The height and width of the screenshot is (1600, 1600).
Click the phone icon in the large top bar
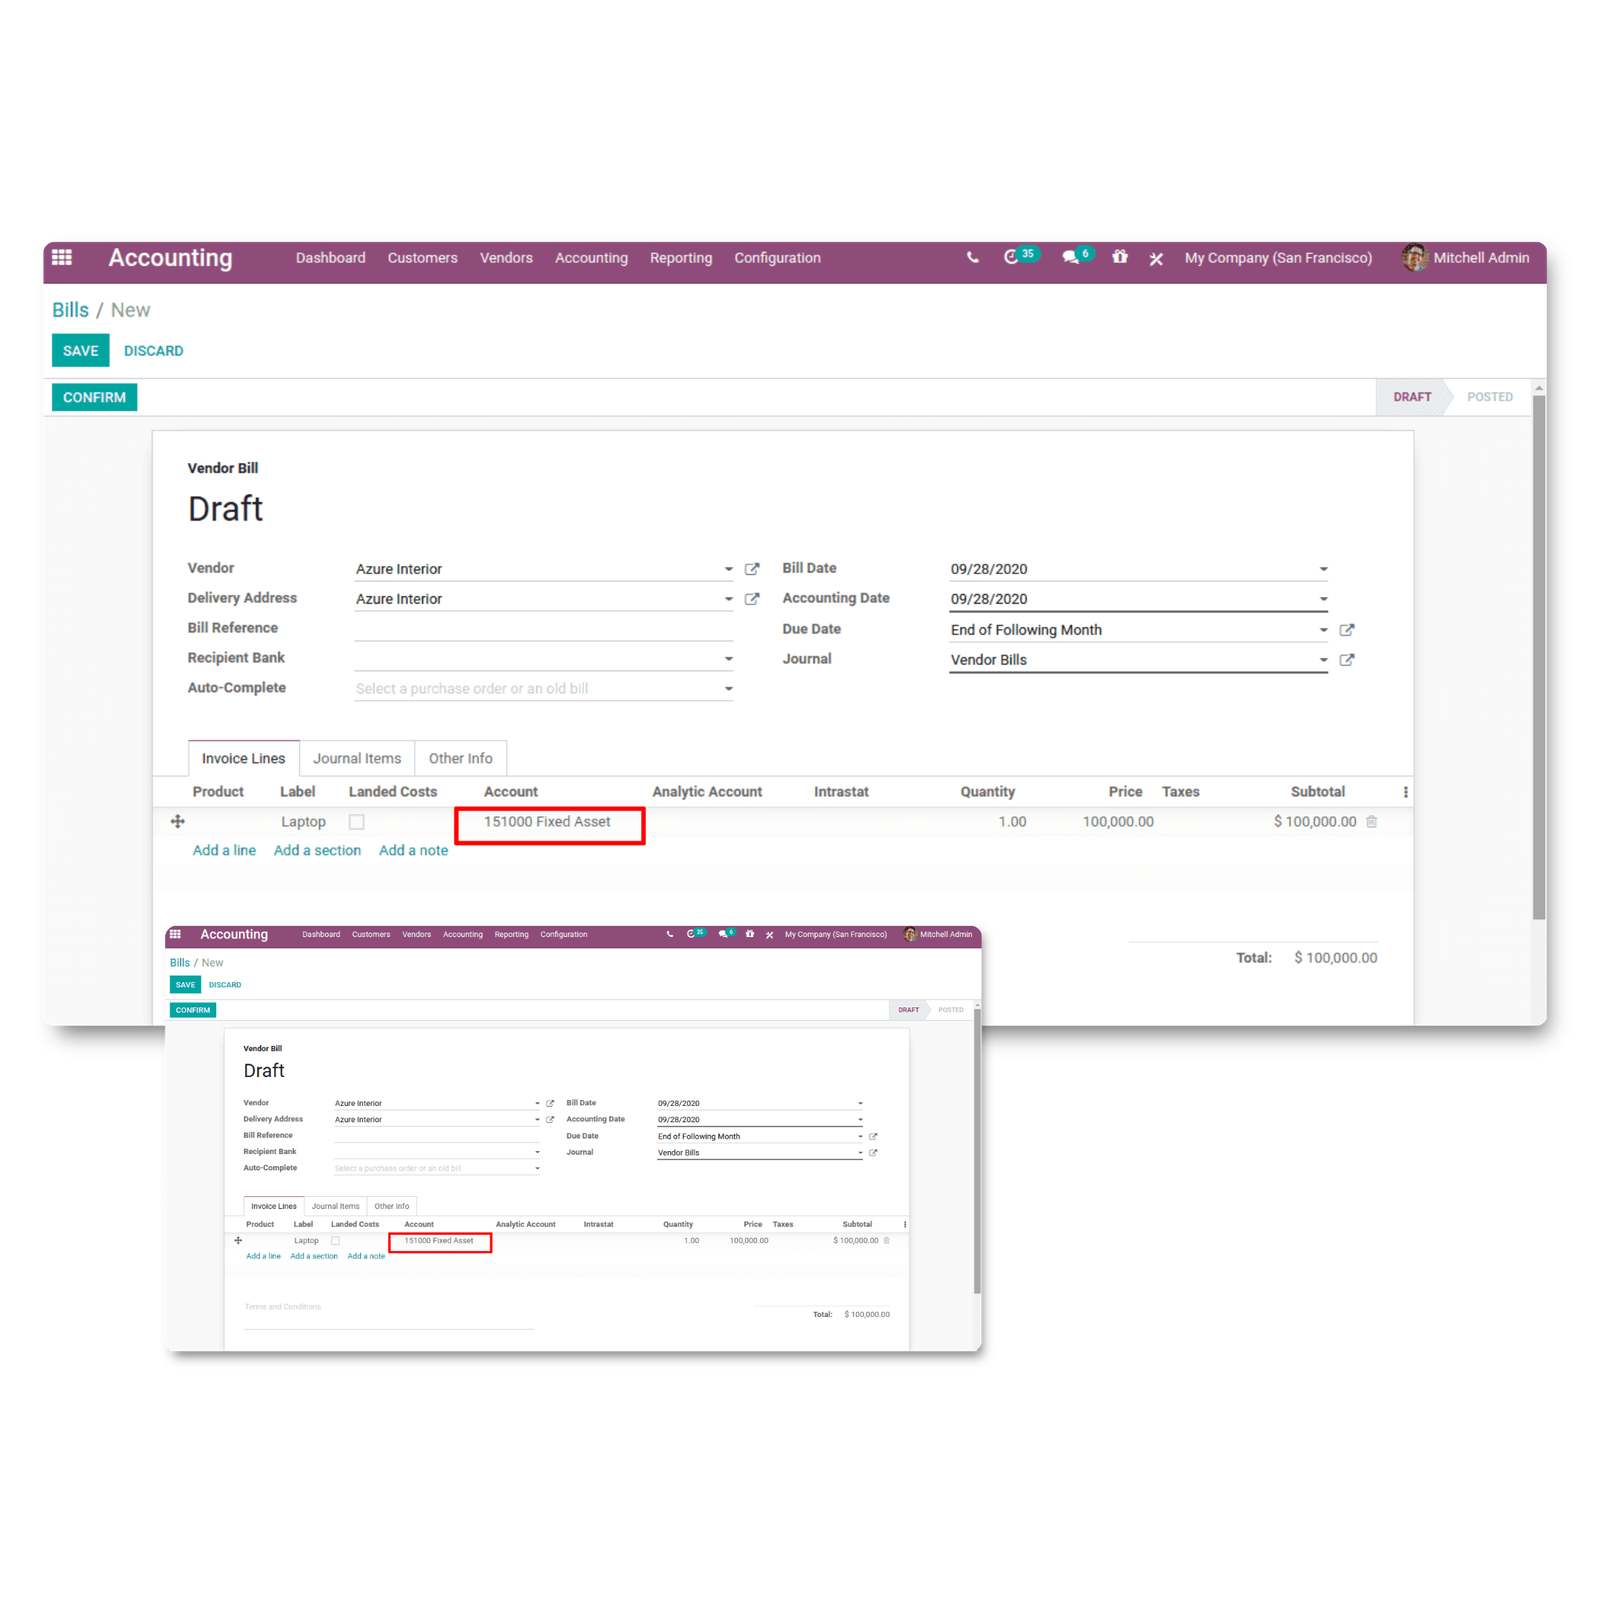coord(972,258)
